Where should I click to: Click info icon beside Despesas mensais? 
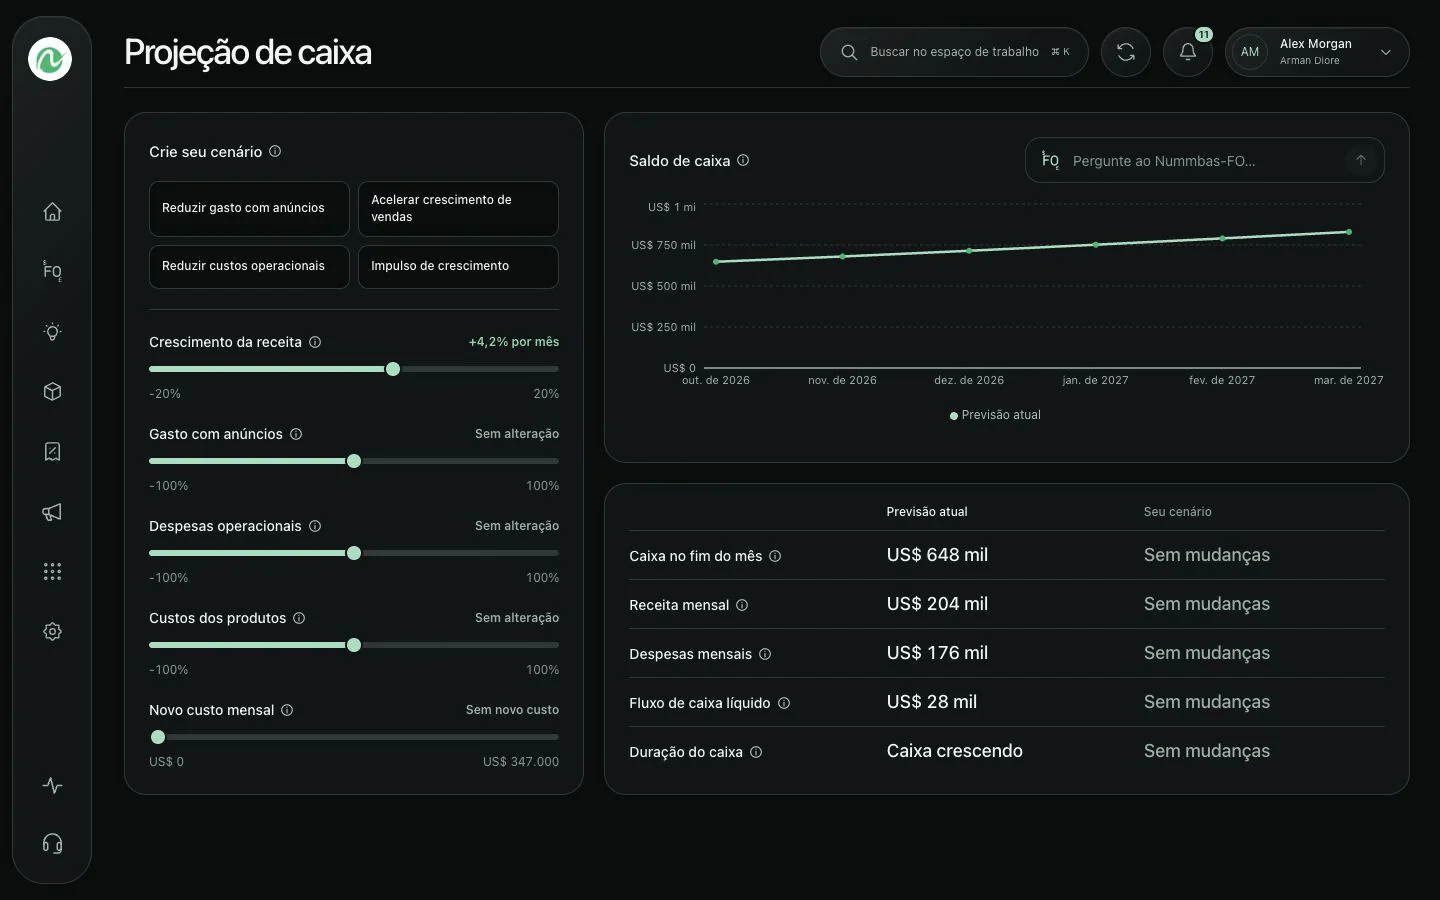[x=765, y=654]
